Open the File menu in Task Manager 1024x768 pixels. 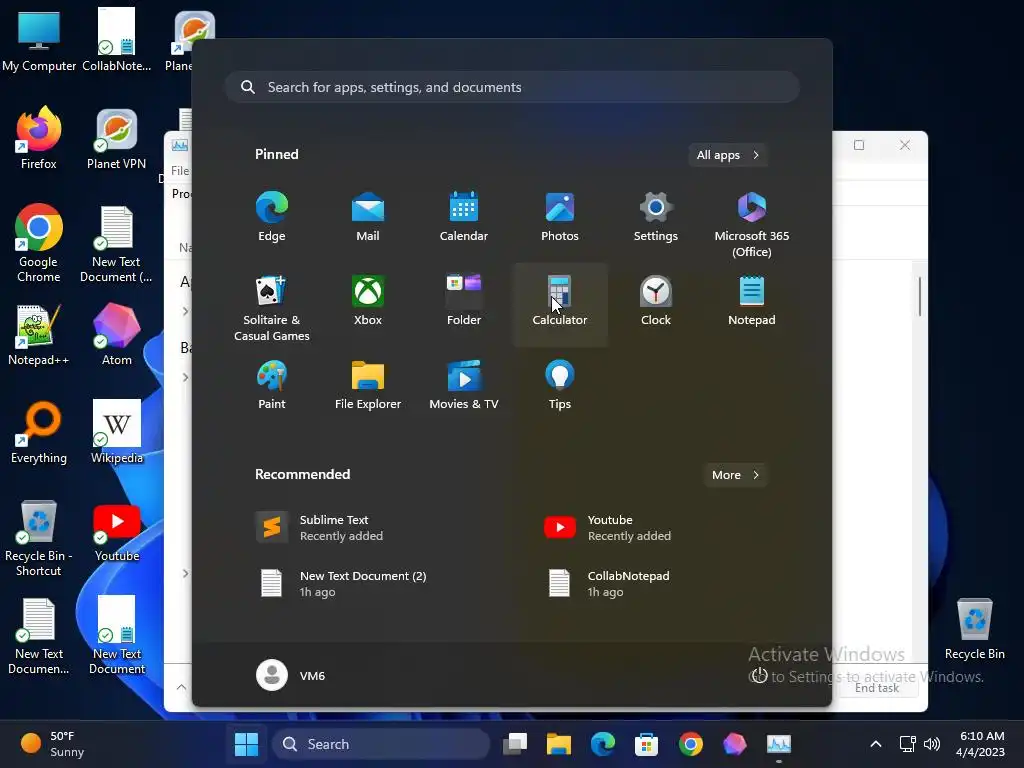pos(180,170)
